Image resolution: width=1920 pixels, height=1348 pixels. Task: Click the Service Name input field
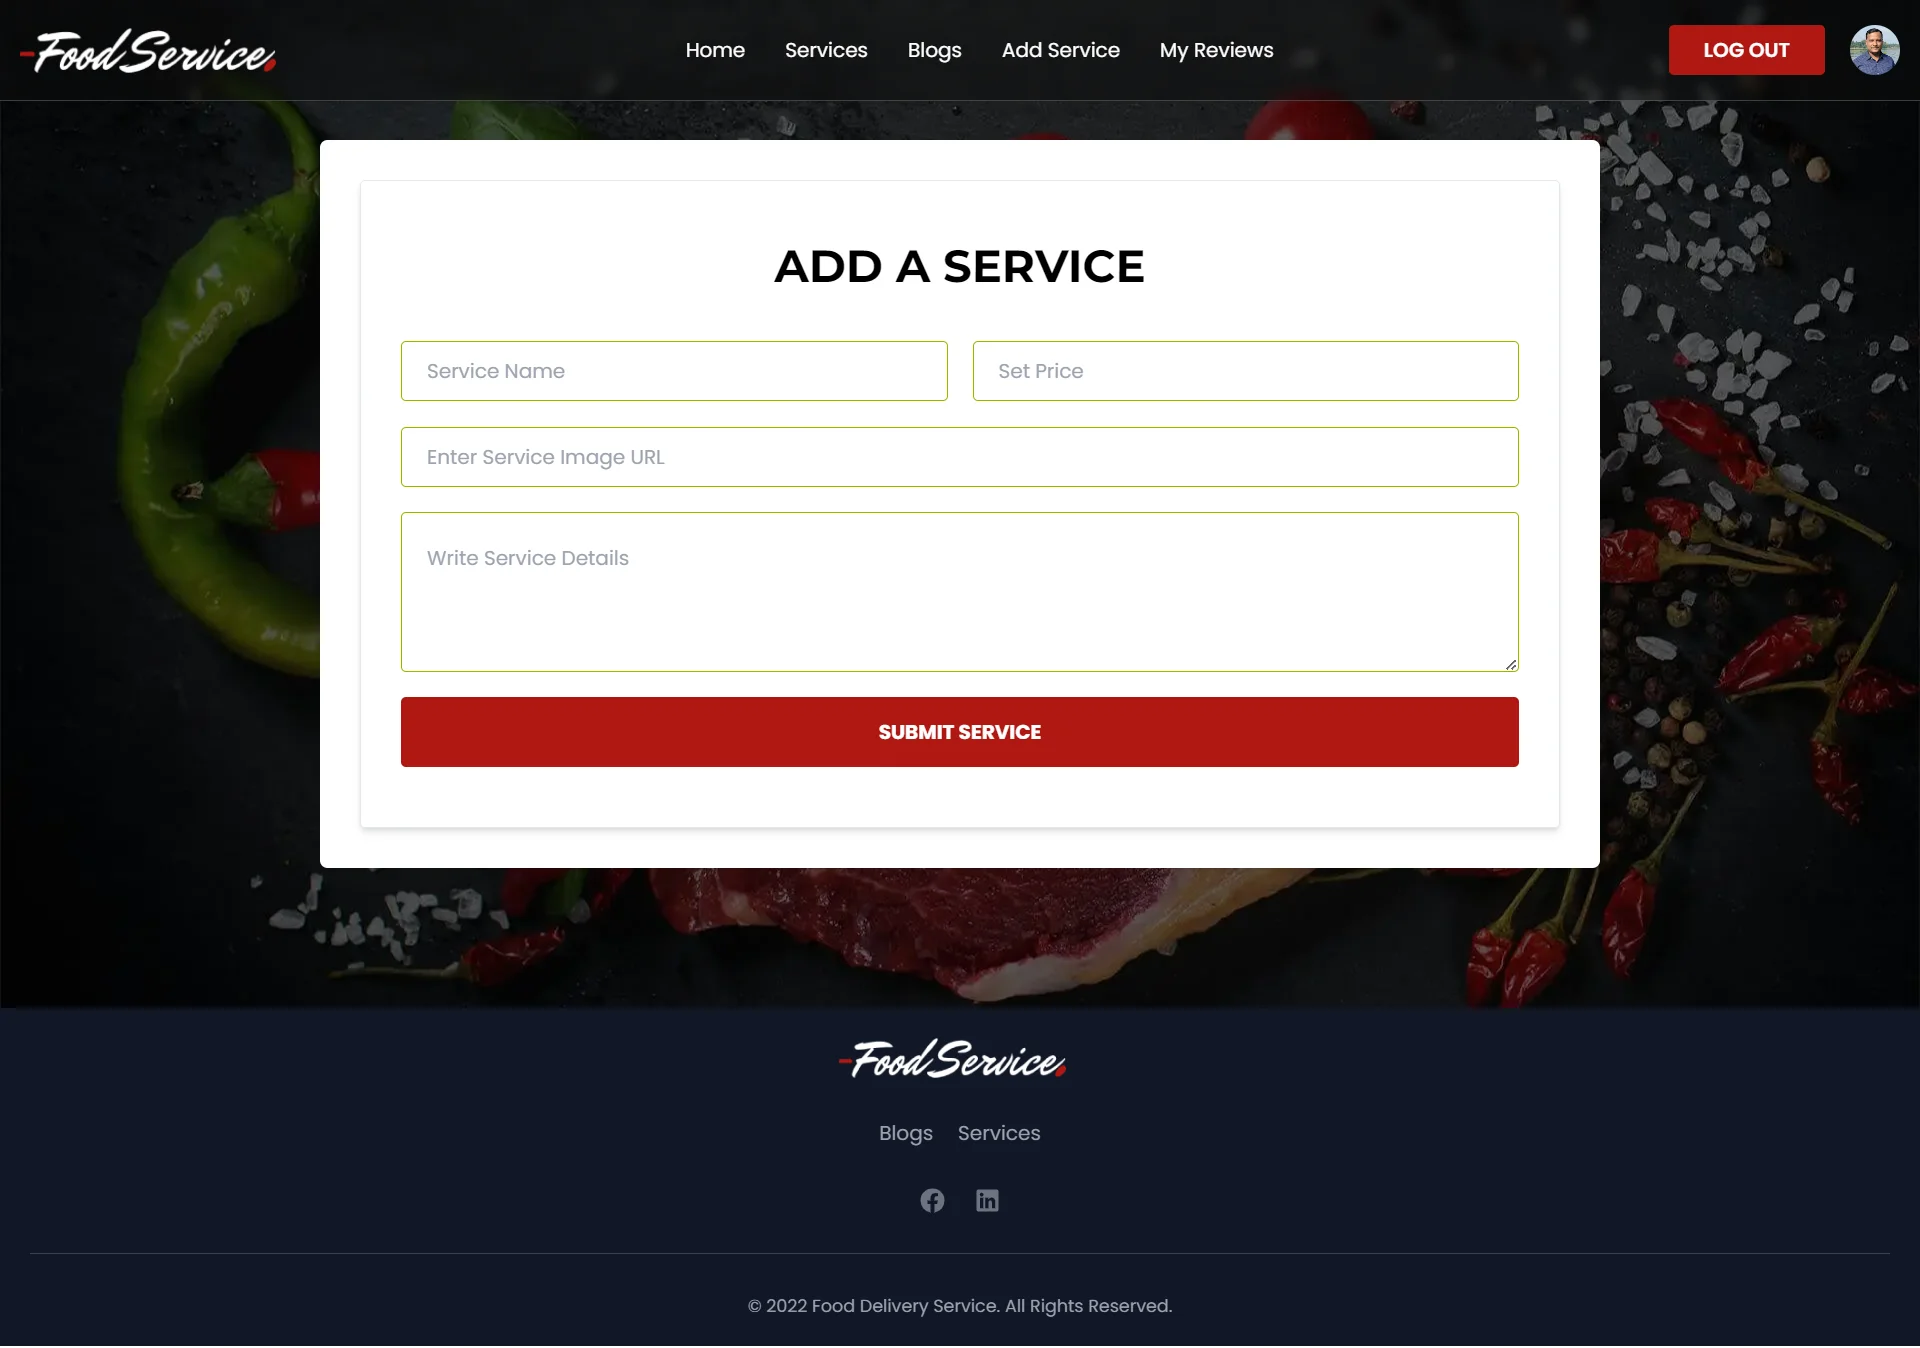tap(674, 371)
